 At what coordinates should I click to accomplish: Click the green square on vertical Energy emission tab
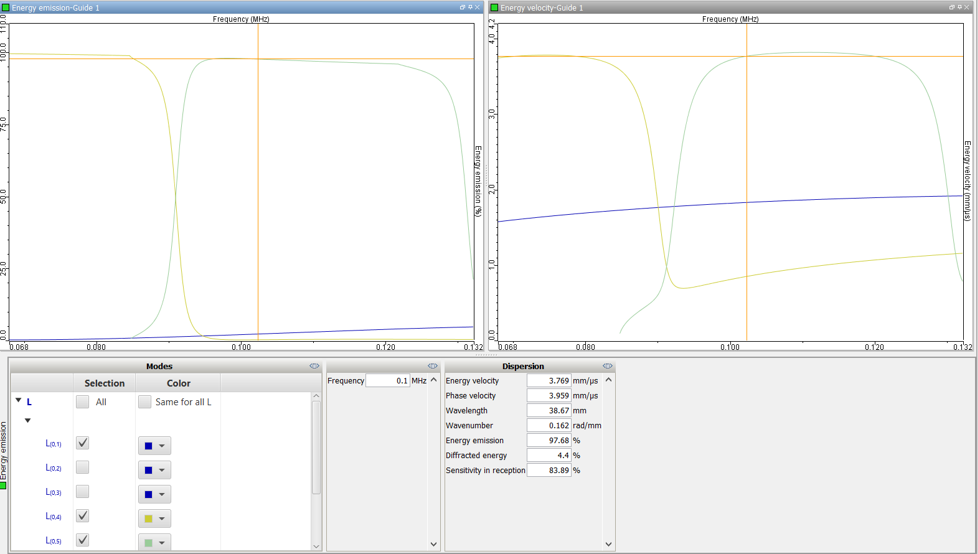(3, 485)
